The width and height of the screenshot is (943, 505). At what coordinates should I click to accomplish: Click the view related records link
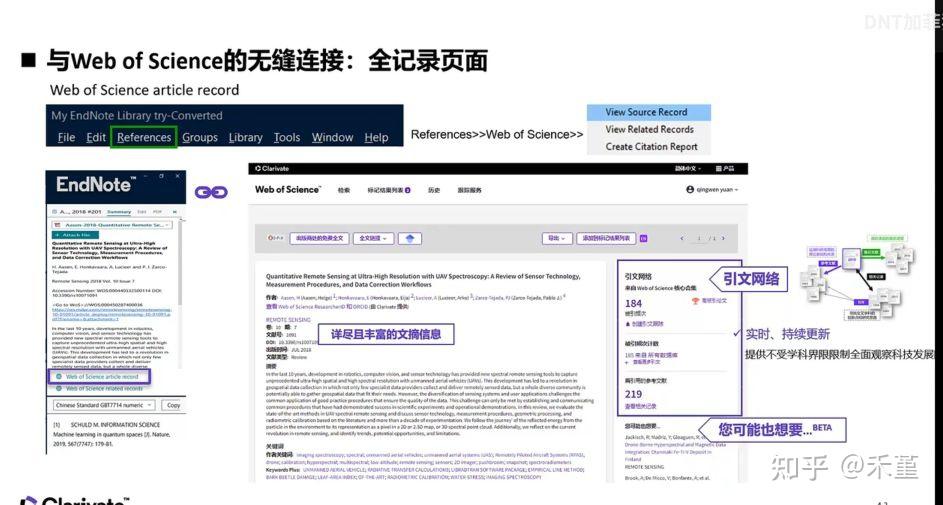click(640, 407)
